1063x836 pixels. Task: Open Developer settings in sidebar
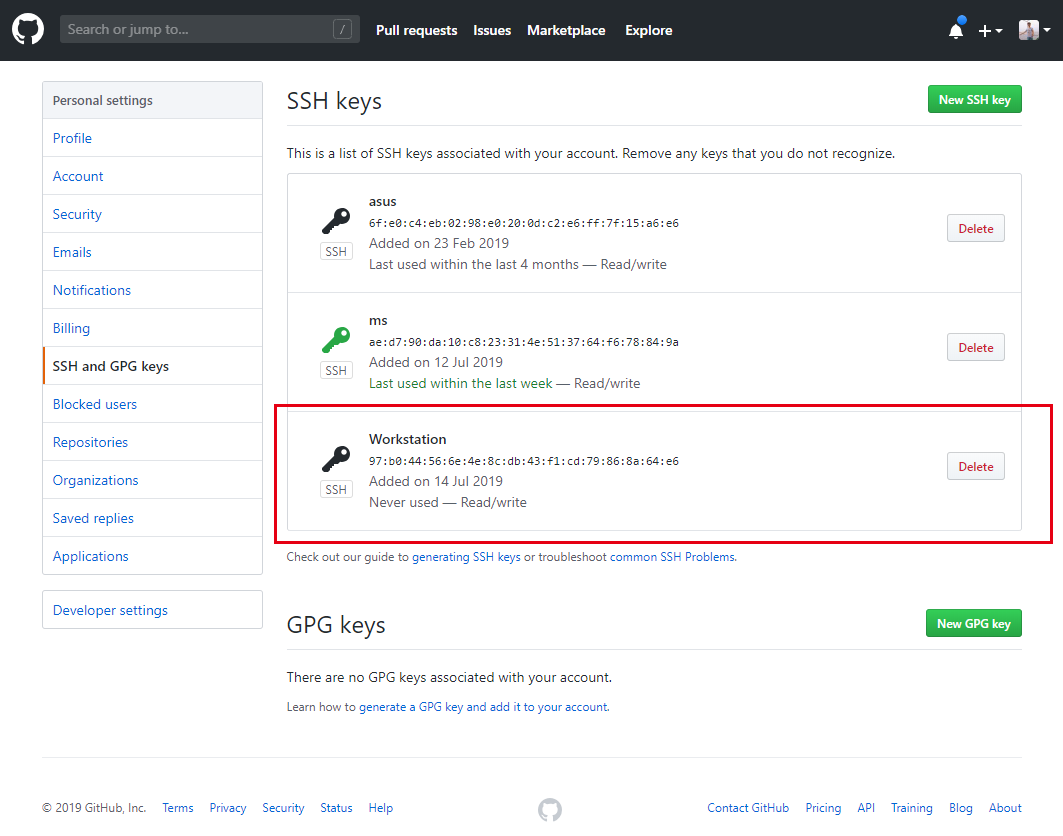(110, 610)
